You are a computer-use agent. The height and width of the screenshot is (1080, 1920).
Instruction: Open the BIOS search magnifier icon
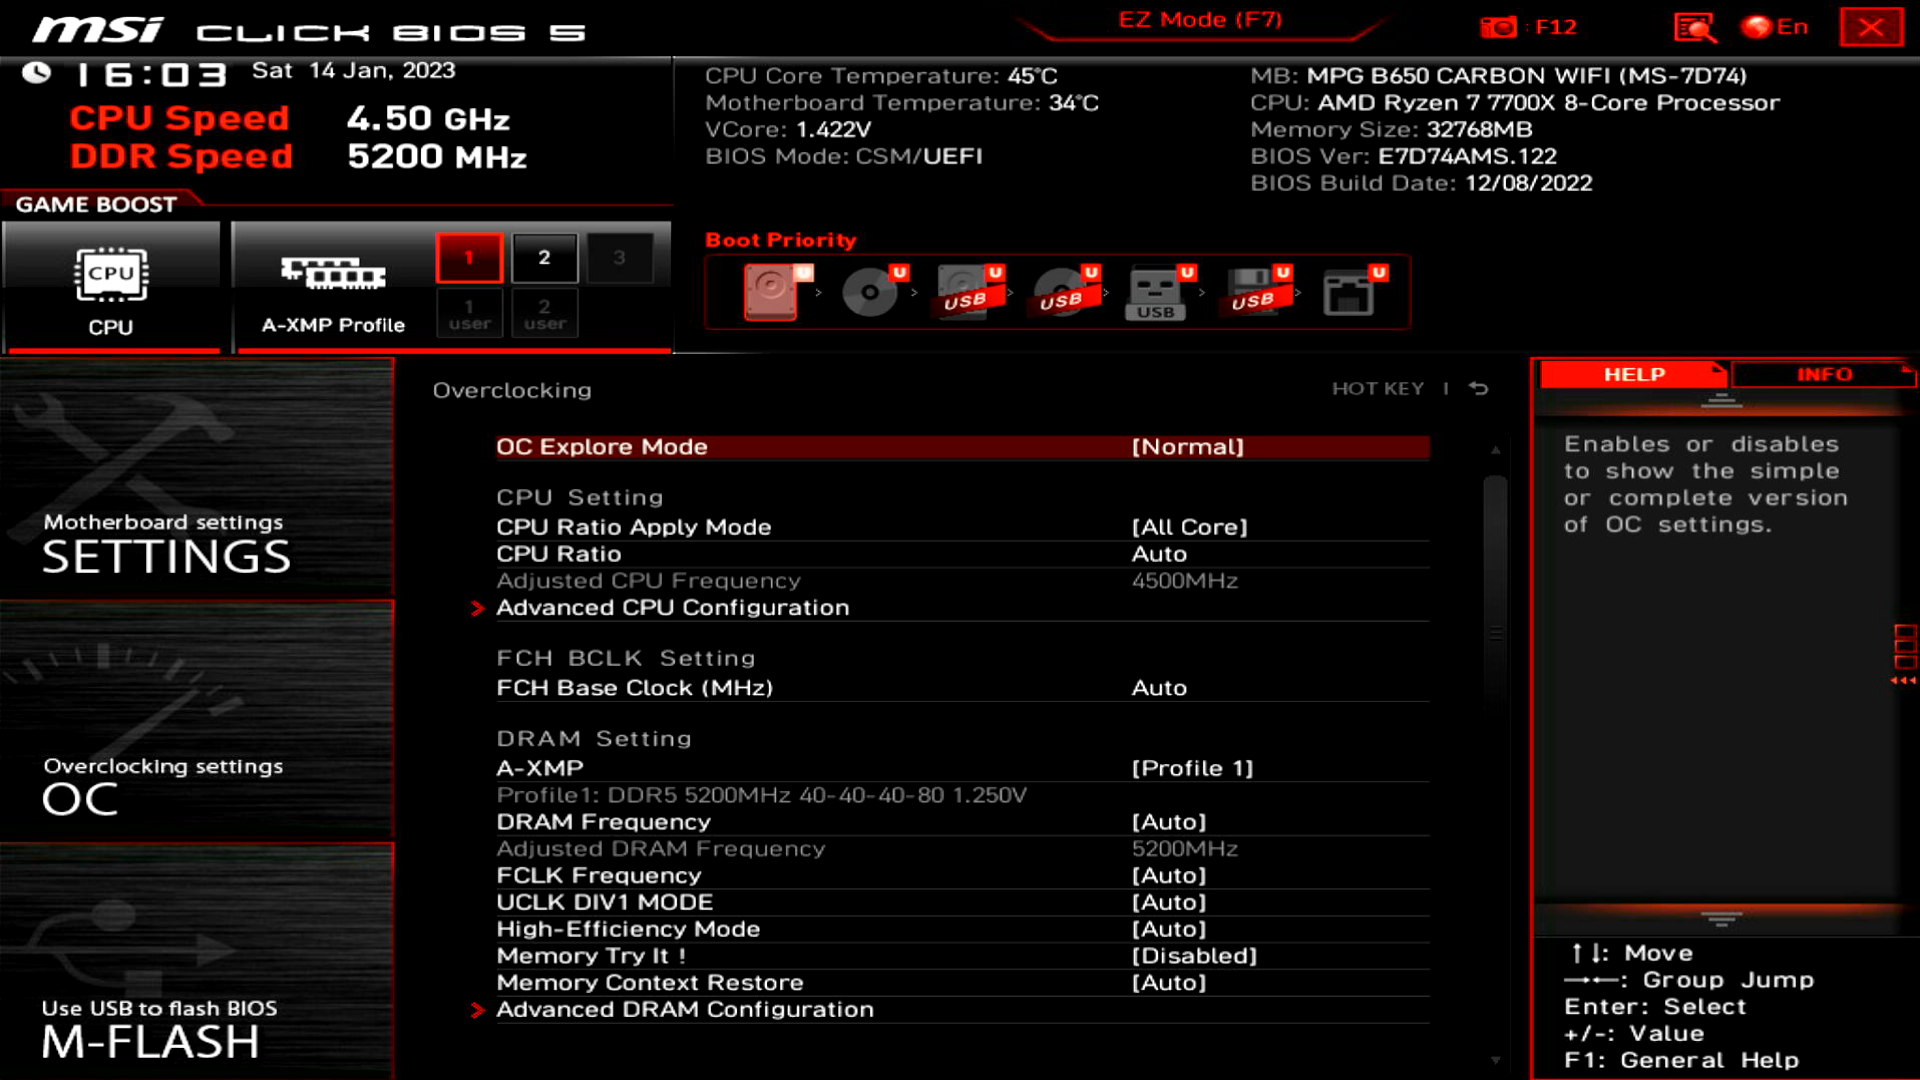coord(1694,27)
